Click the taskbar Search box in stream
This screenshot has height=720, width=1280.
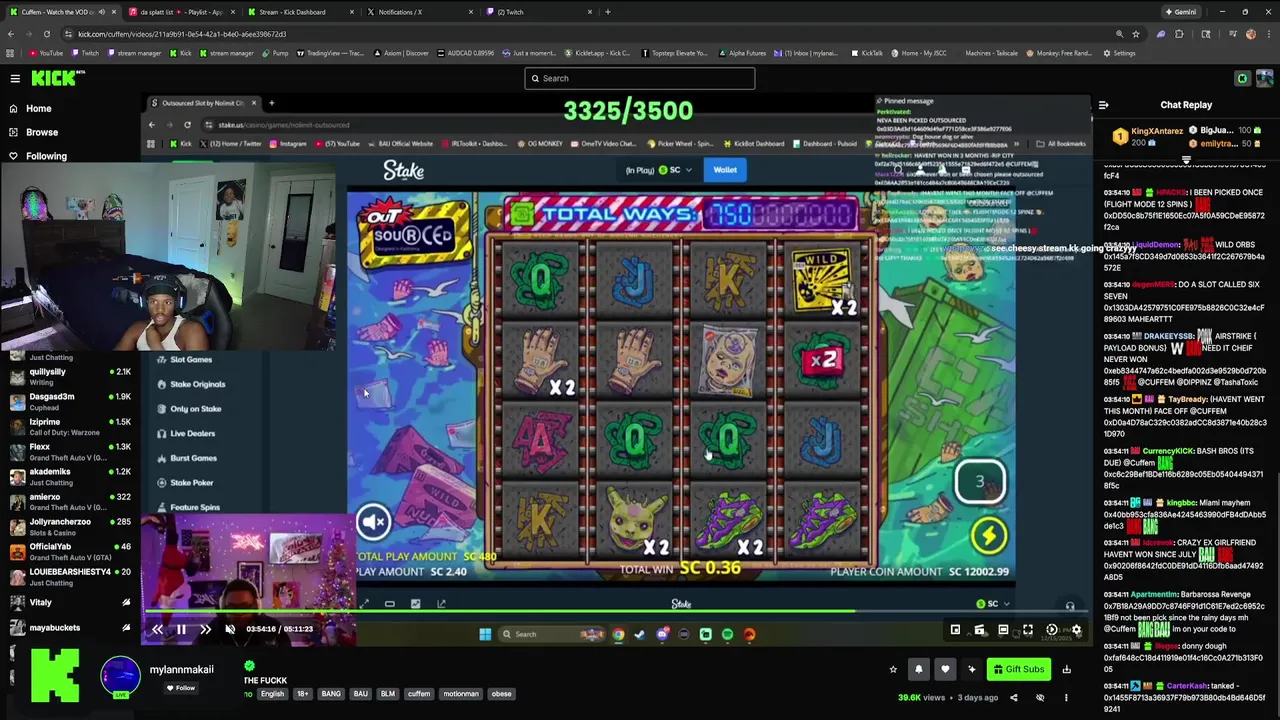(x=553, y=634)
